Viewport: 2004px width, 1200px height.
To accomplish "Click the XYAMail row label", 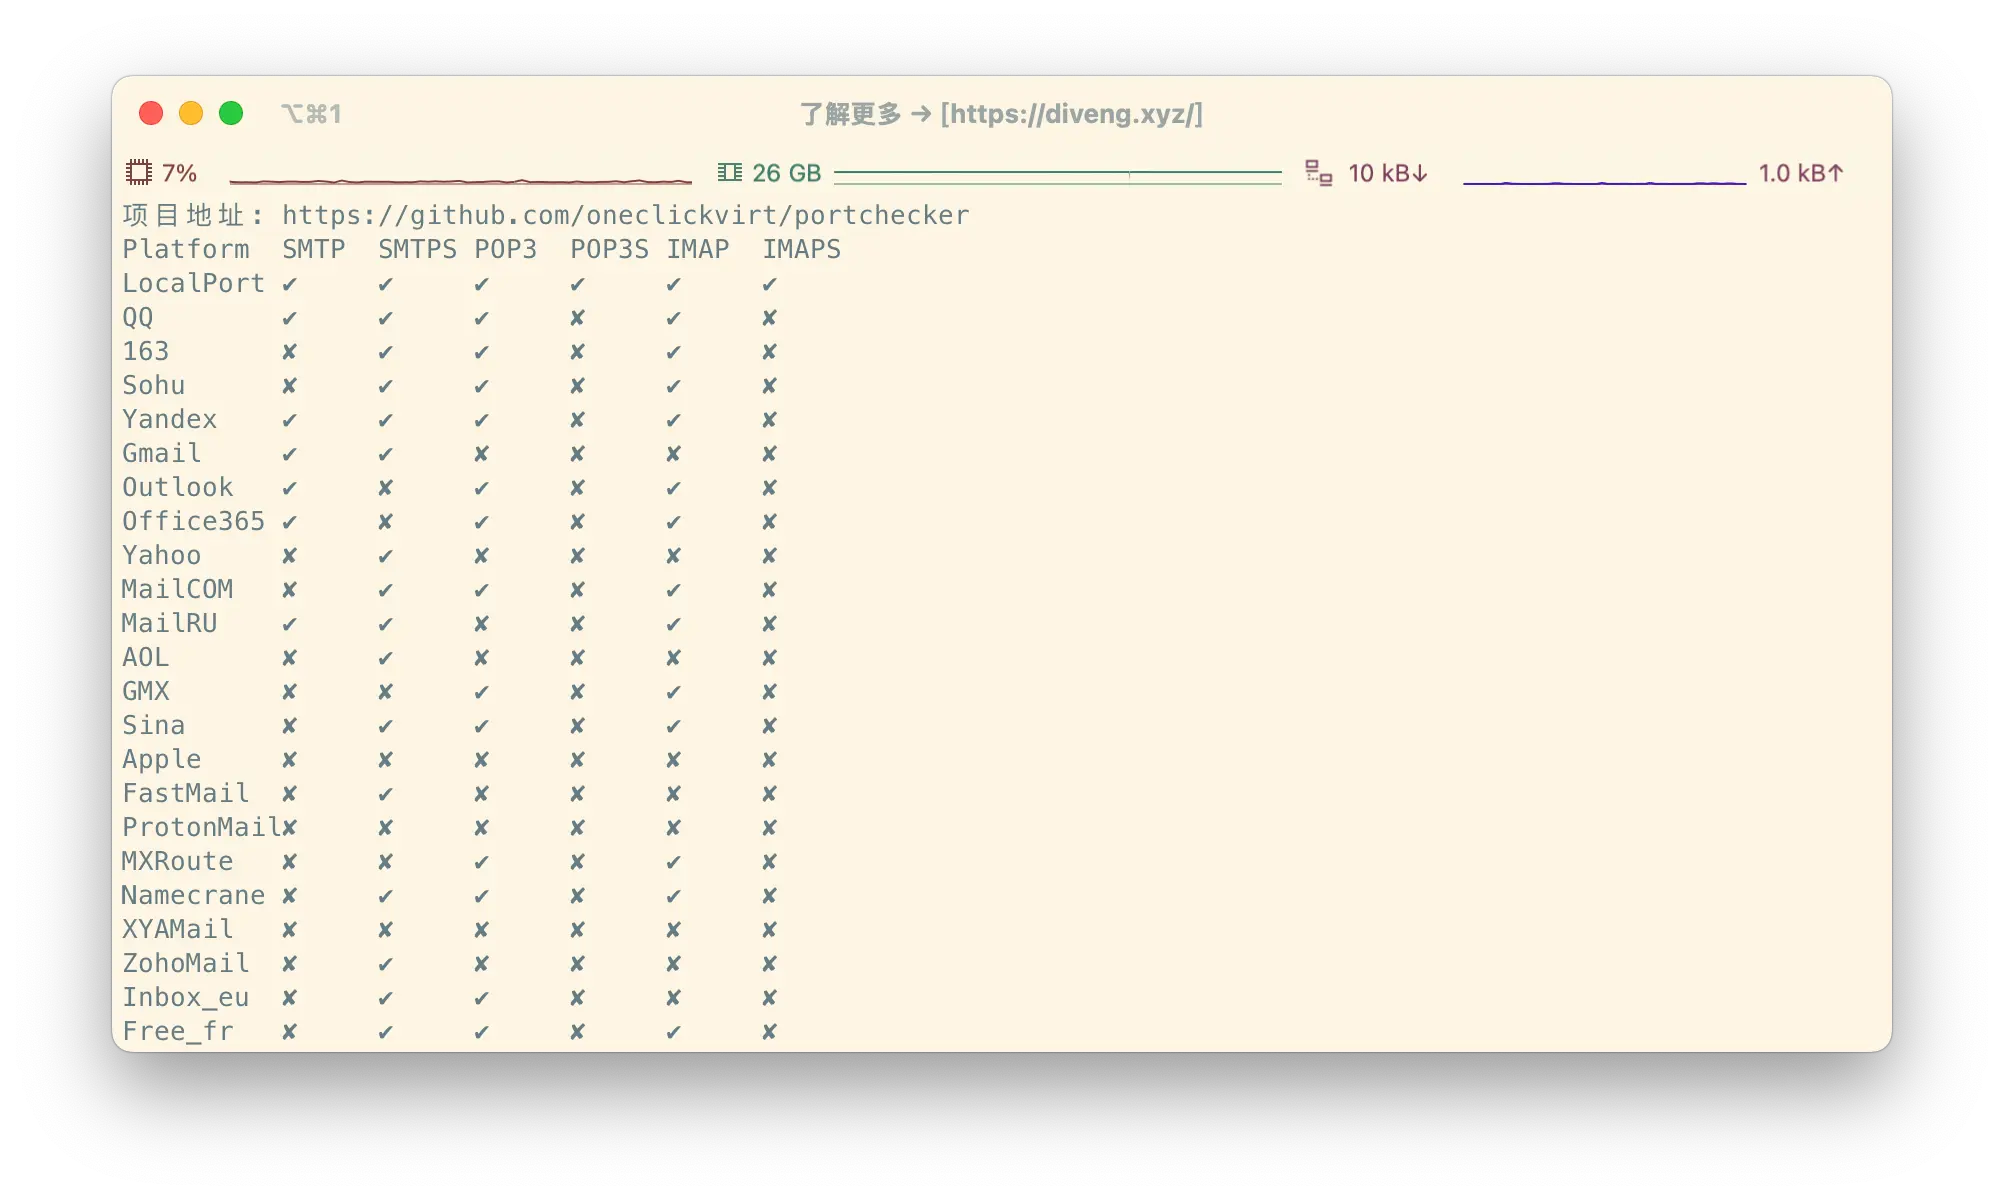I will click(x=178, y=929).
